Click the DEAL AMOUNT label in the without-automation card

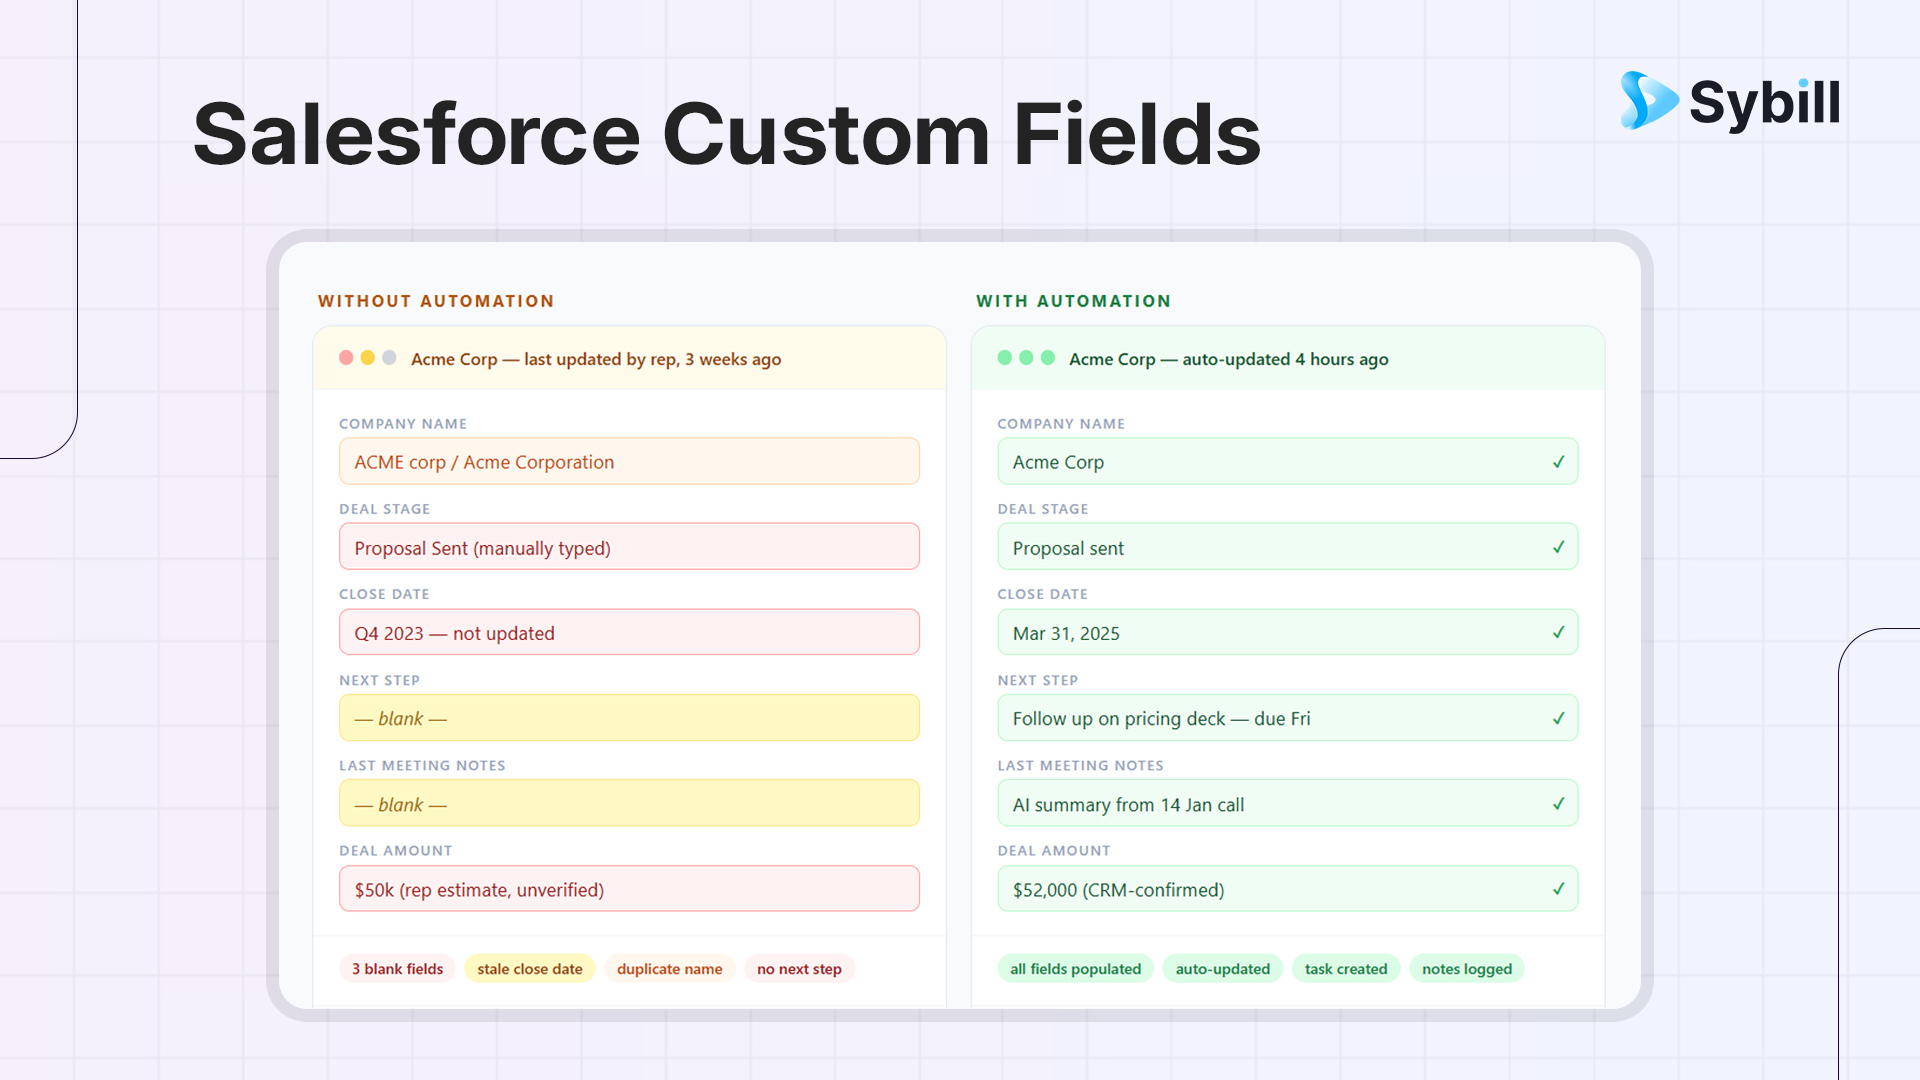[396, 851]
